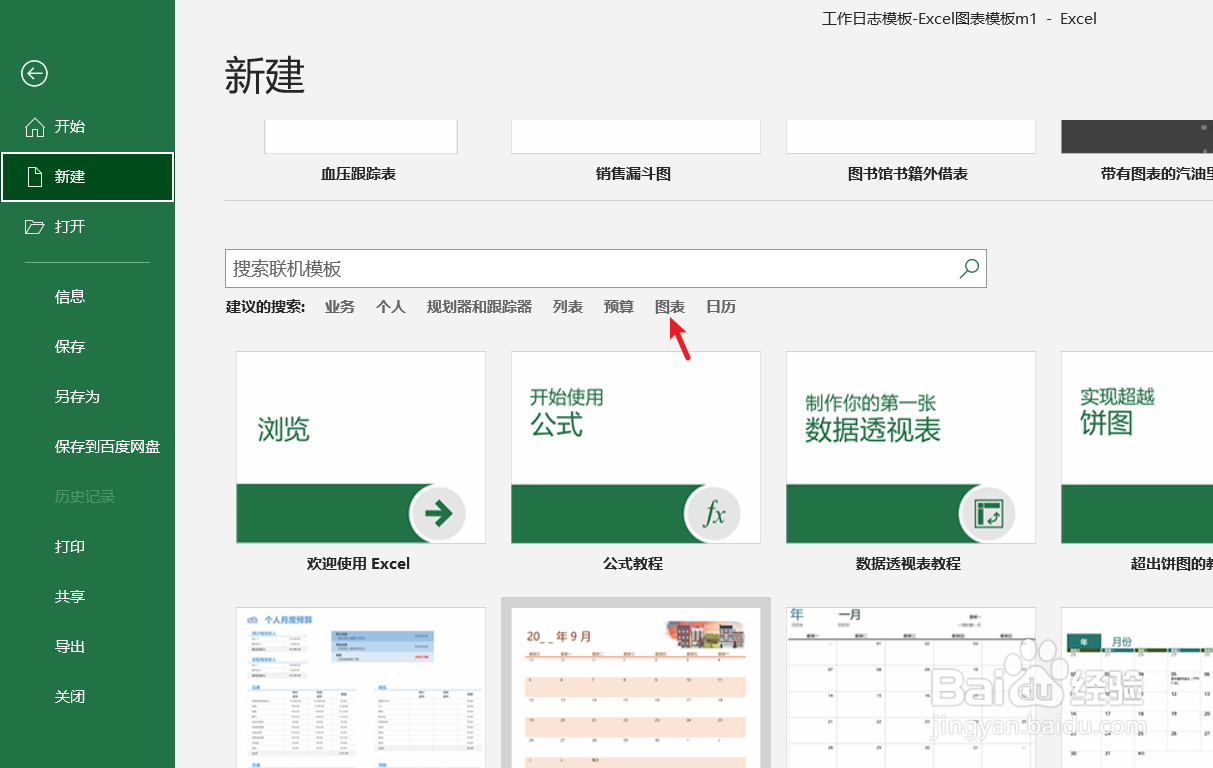Open the 月份 calendar template thumbnail

[x=1137, y=687]
